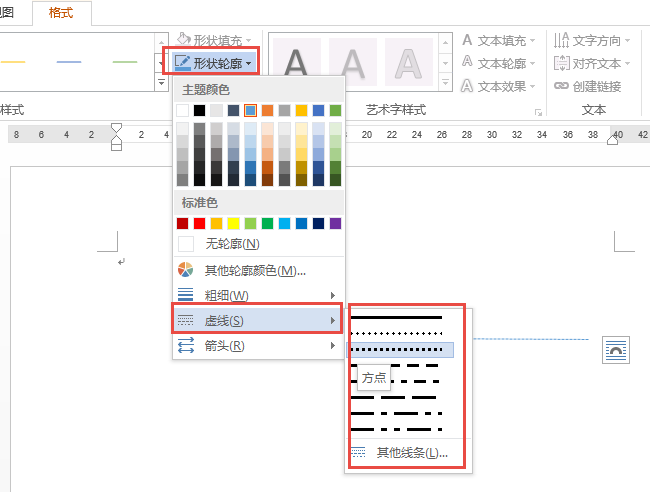Click the right indent marker on ruler
This screenshot has width=650, height=492.
[x=612, y=141]
